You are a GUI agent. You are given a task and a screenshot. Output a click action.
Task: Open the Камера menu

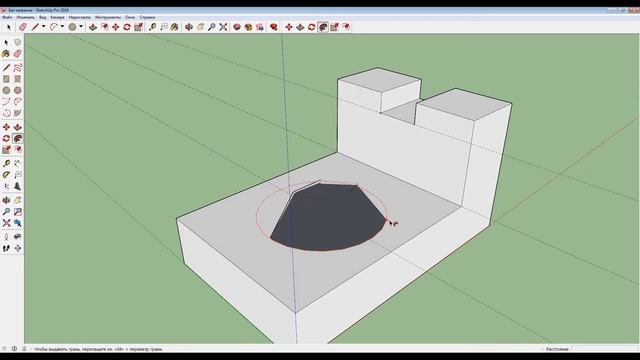point(57,18)
